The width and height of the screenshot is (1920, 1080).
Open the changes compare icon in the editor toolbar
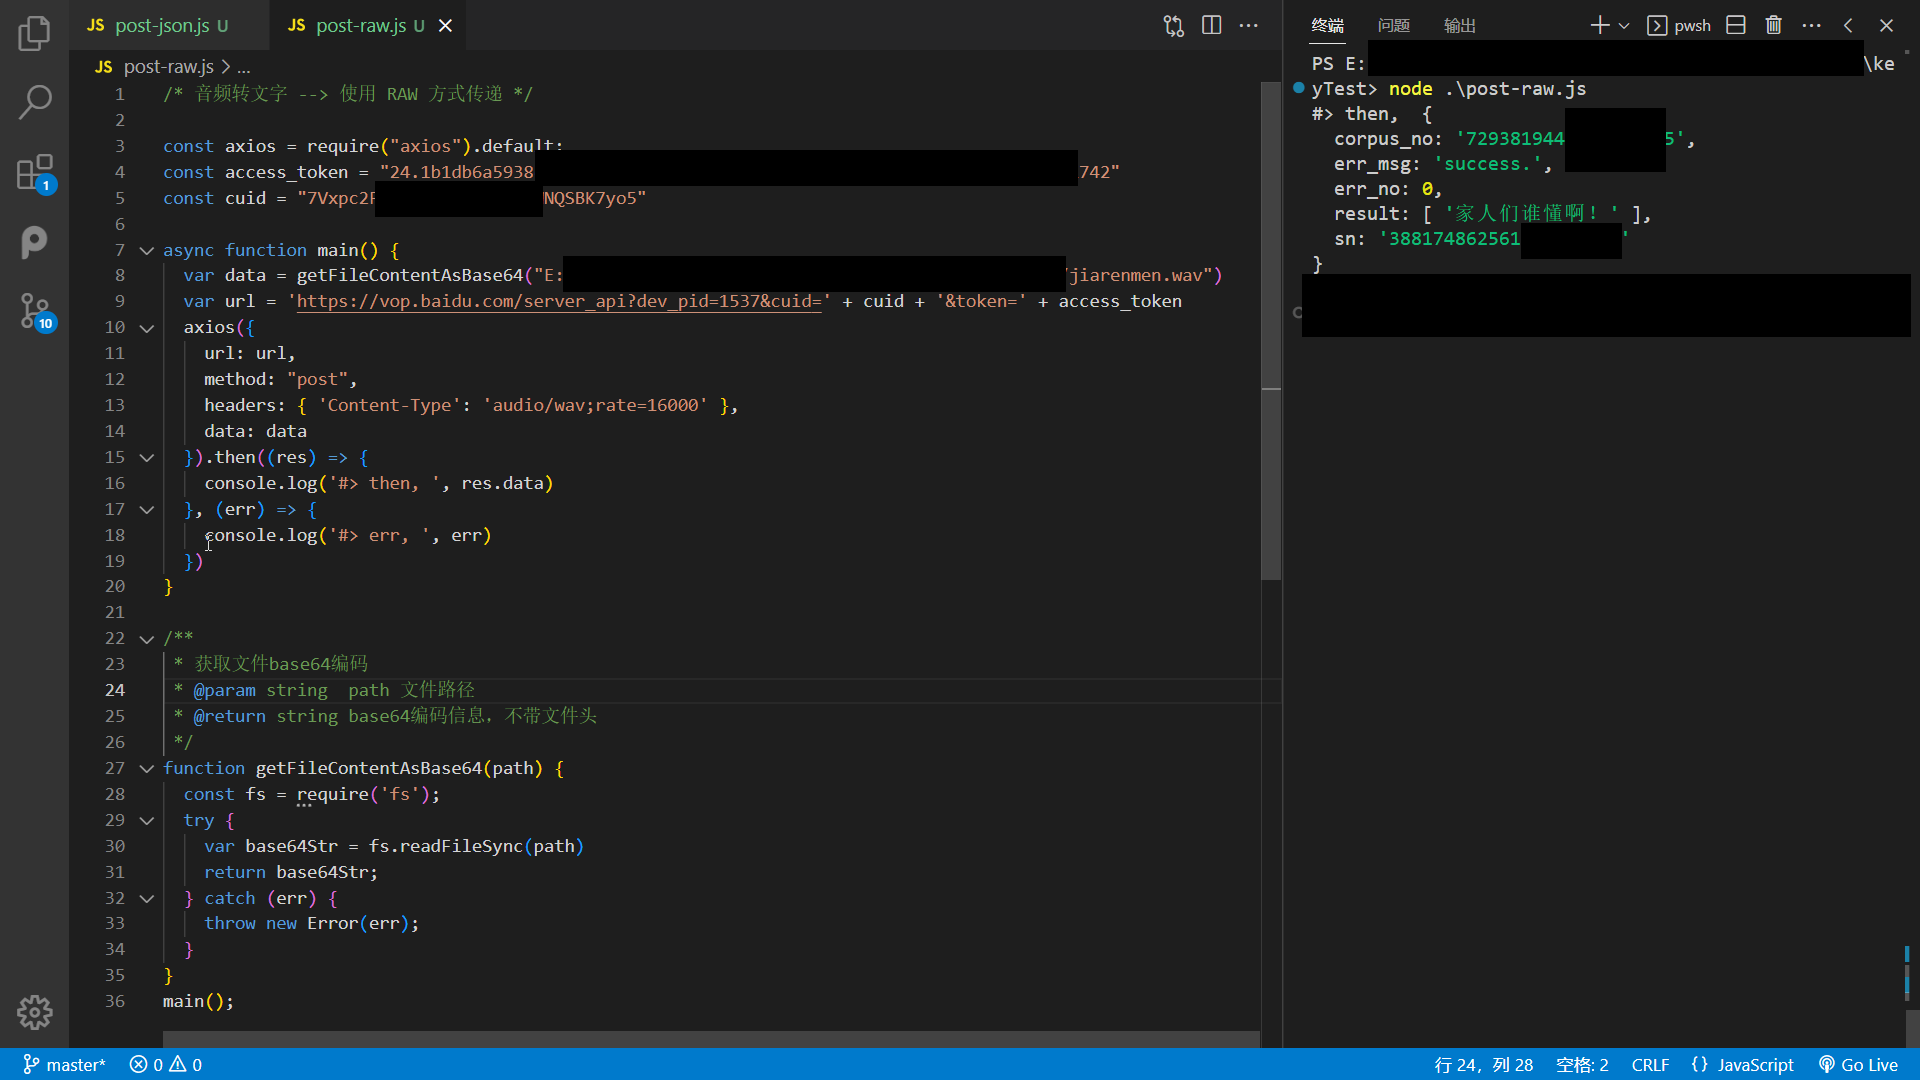[1174, 25]
